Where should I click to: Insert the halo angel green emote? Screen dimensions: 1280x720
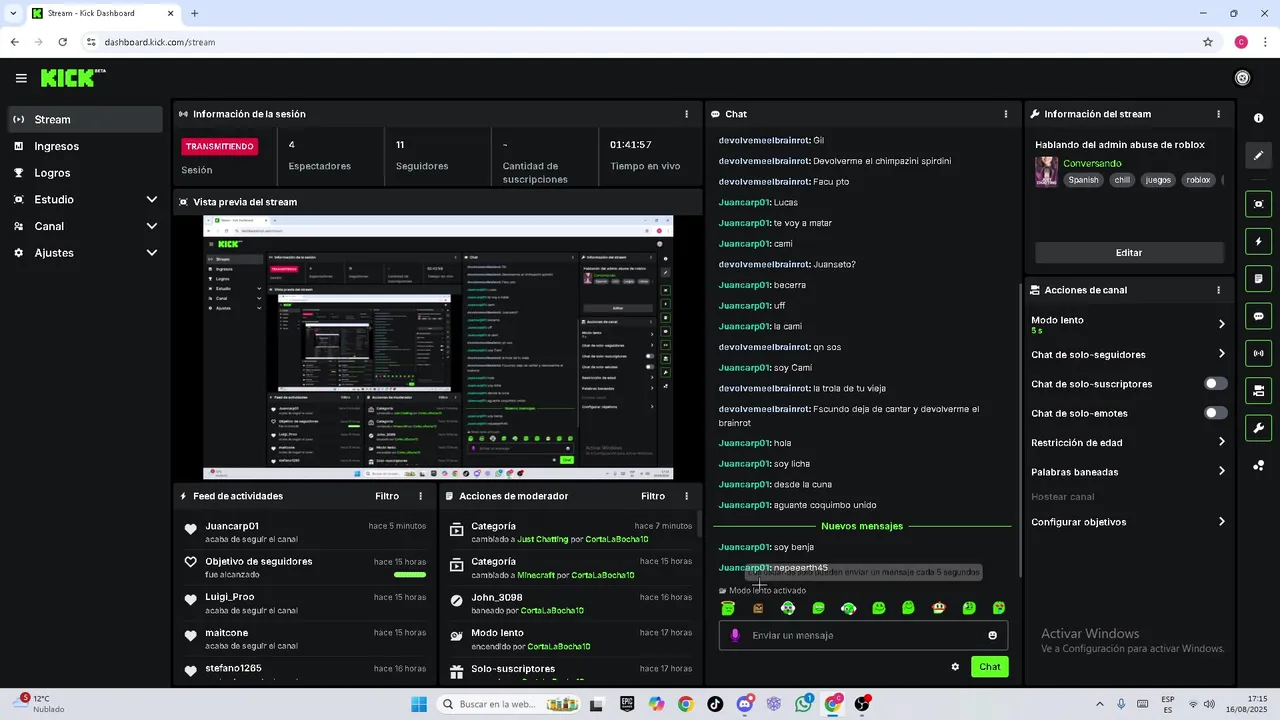click(x=728, y=608)
